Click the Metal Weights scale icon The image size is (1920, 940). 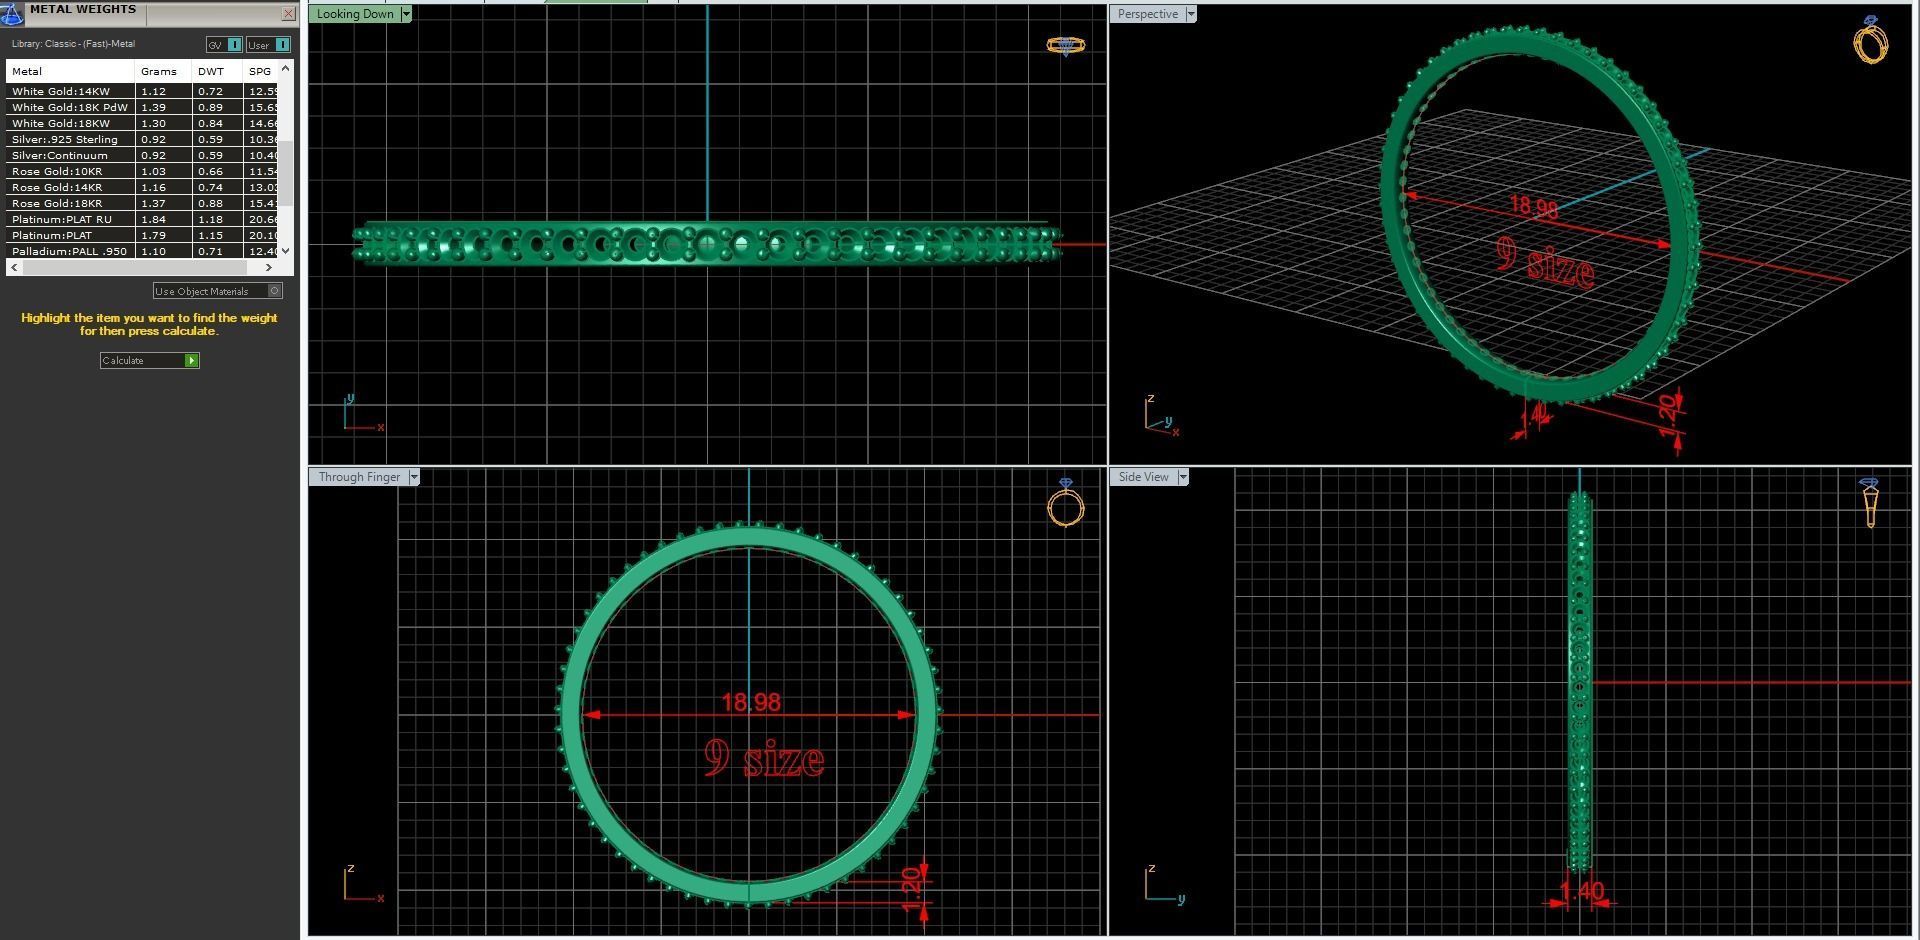point(12,14)
